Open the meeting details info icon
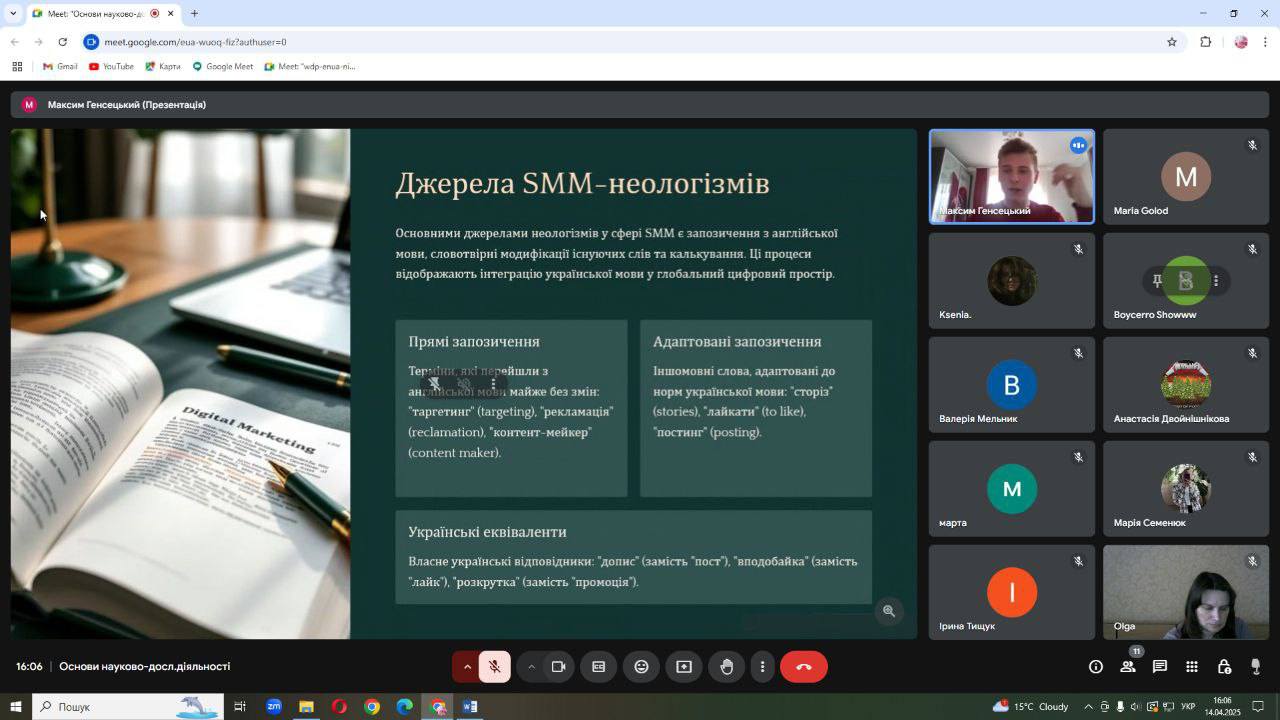1280x720 pixels. 1096,667
